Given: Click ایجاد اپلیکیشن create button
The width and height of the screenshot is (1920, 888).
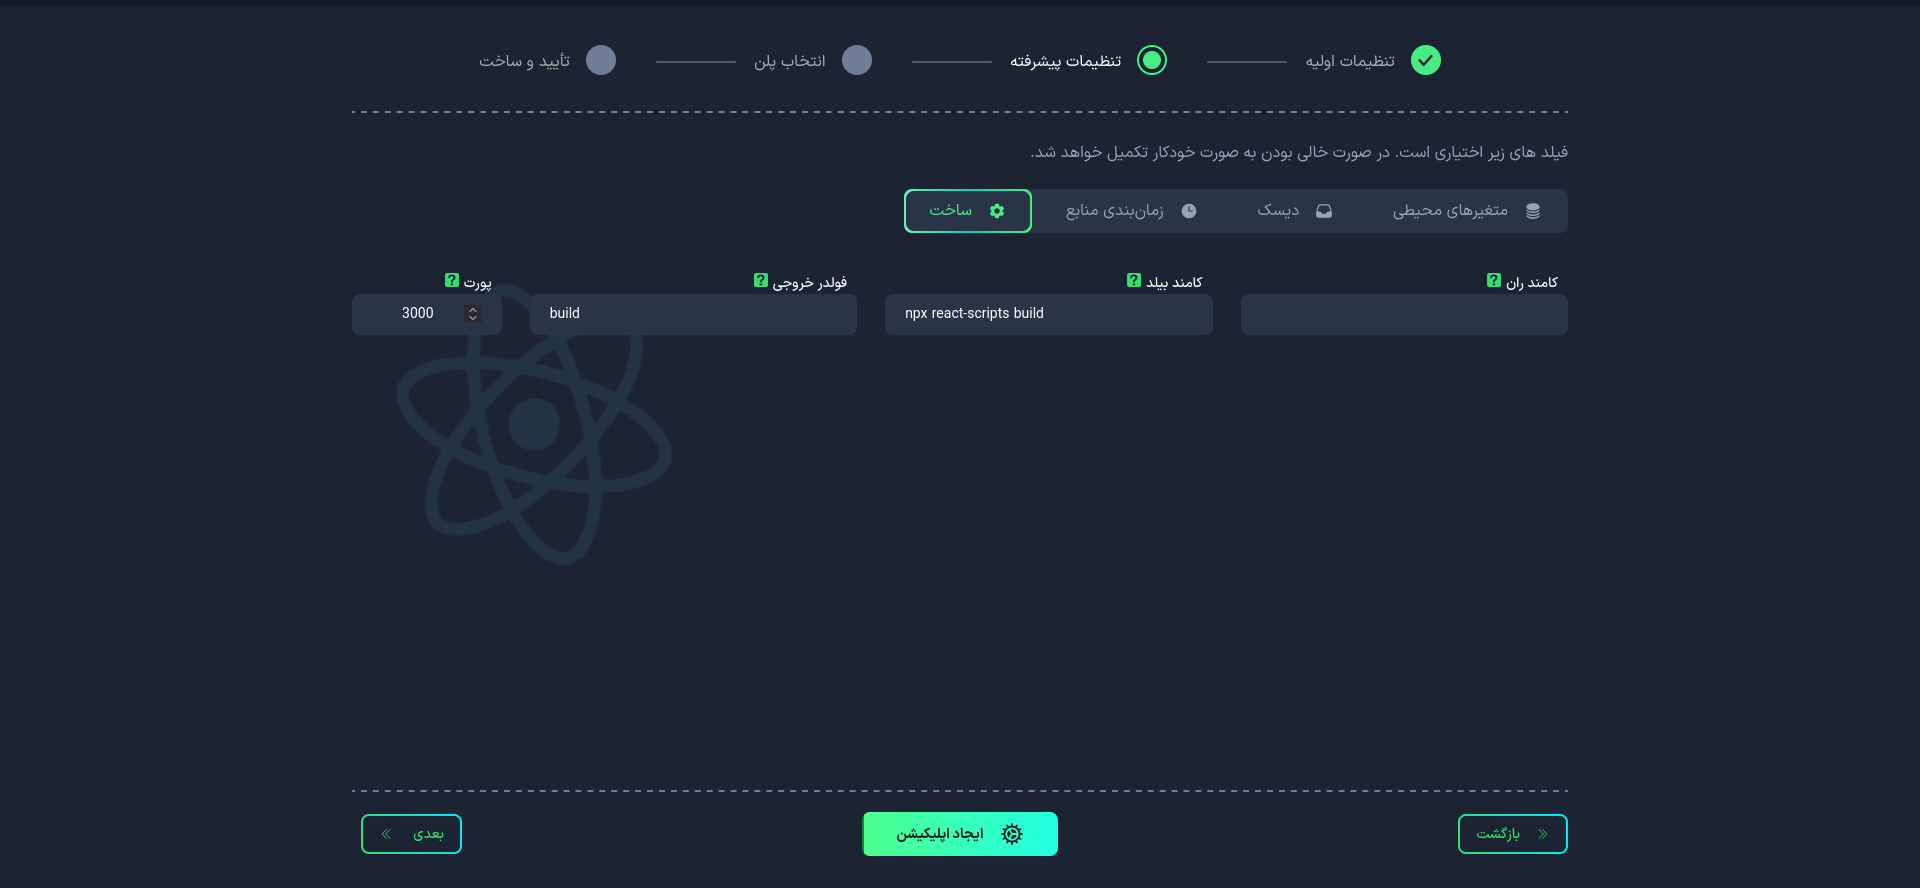Looking at the screenshot, I should pos(960,834).
